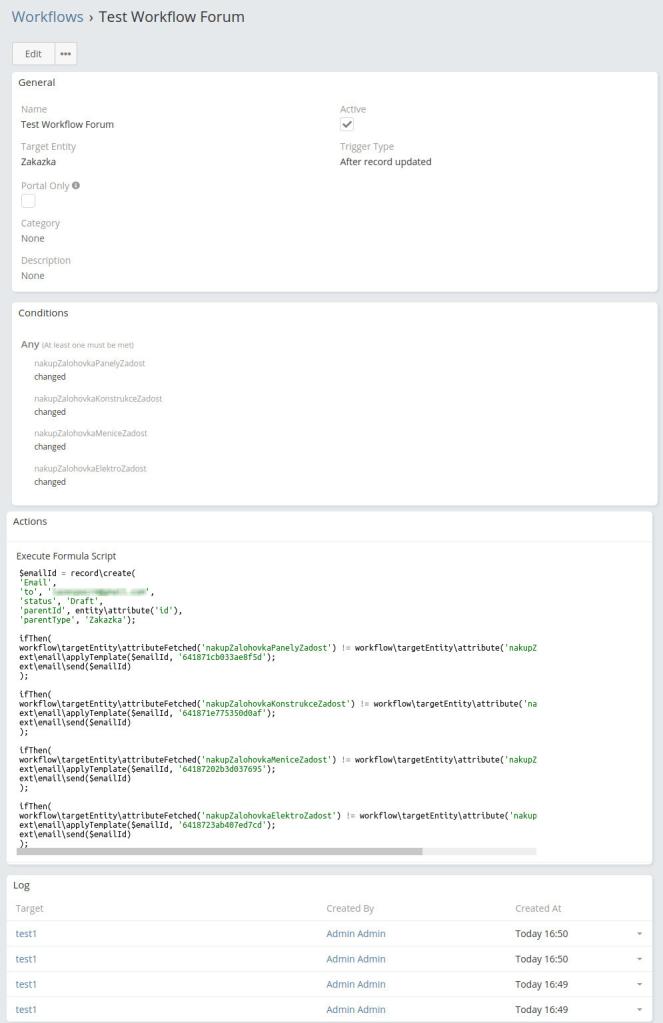663x1023 pixels.
Task: Expand dropdown arrow for first 16:50 log row
Action: [x=640, y=934]
